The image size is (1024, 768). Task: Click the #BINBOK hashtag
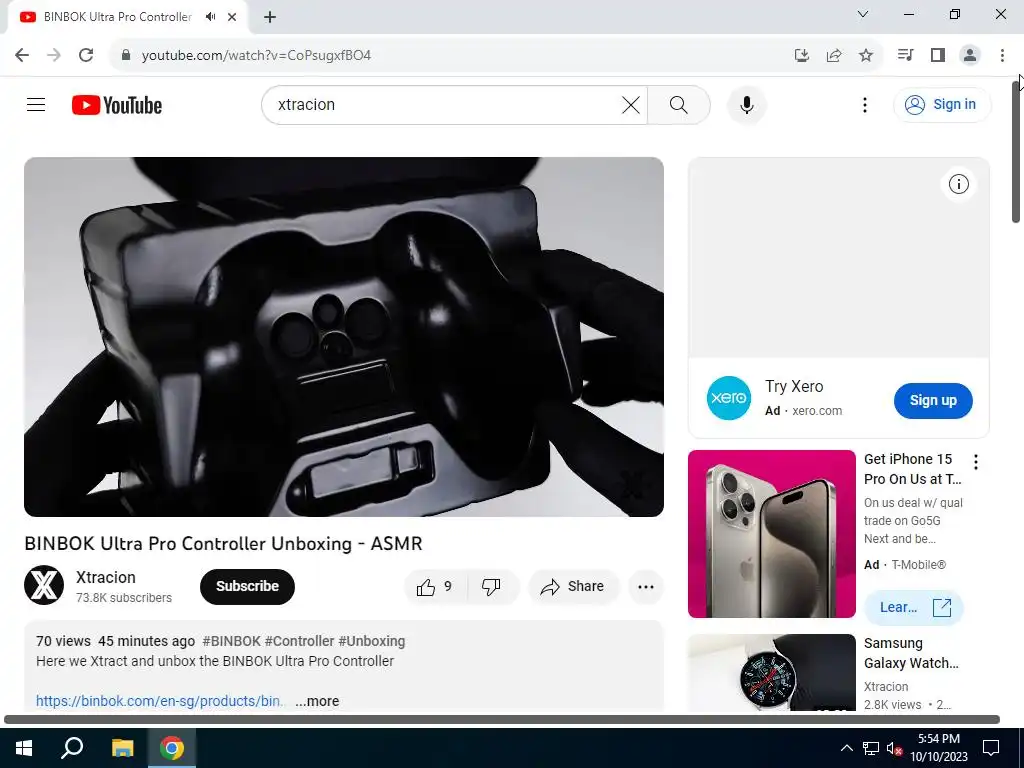(x=231, y=641)
